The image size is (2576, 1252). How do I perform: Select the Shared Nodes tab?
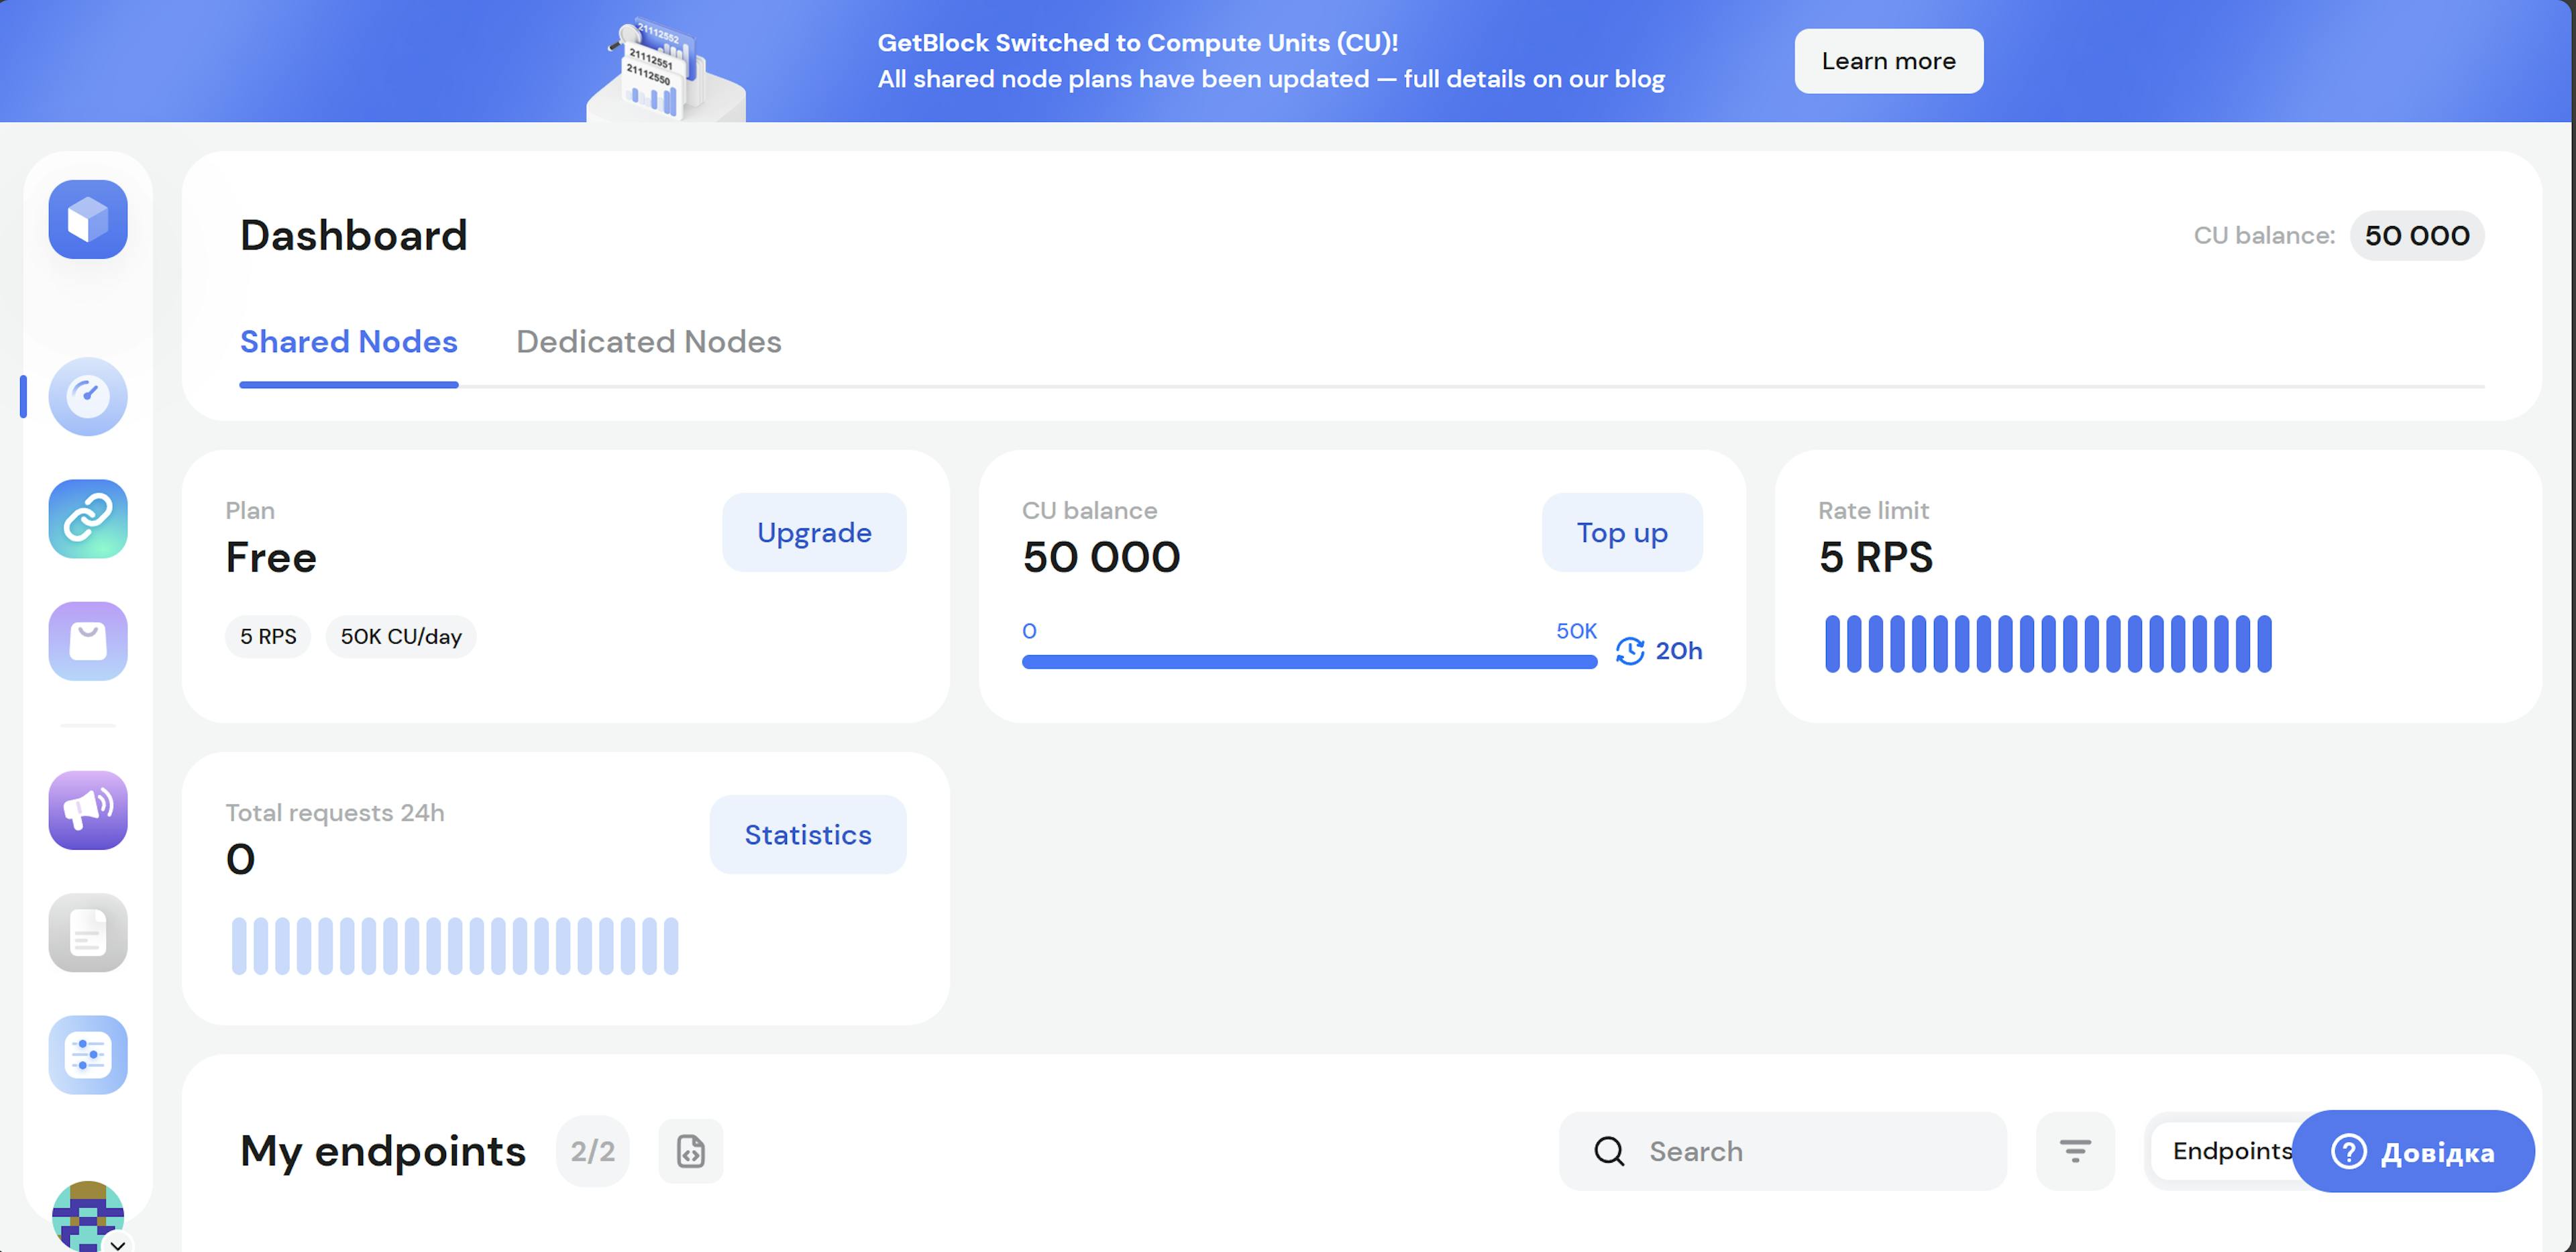(x=348, y=342)
